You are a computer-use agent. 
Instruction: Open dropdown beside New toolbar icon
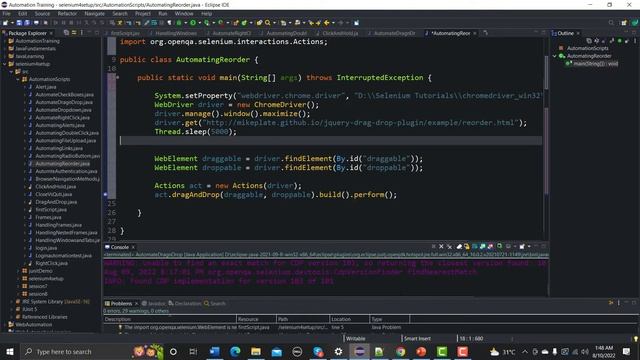pos(12,23)
